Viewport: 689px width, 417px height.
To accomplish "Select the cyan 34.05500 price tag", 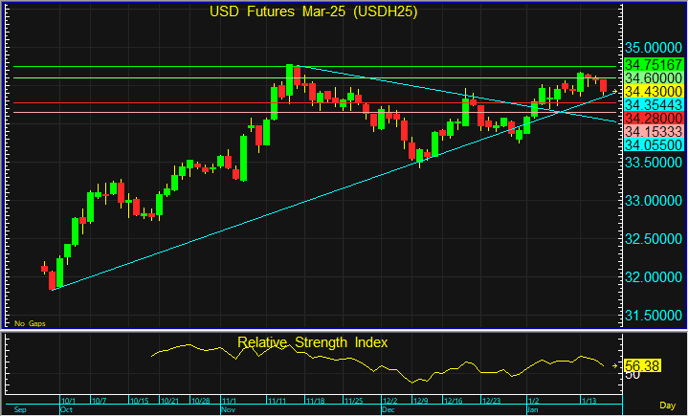I will tap(647, 145).
